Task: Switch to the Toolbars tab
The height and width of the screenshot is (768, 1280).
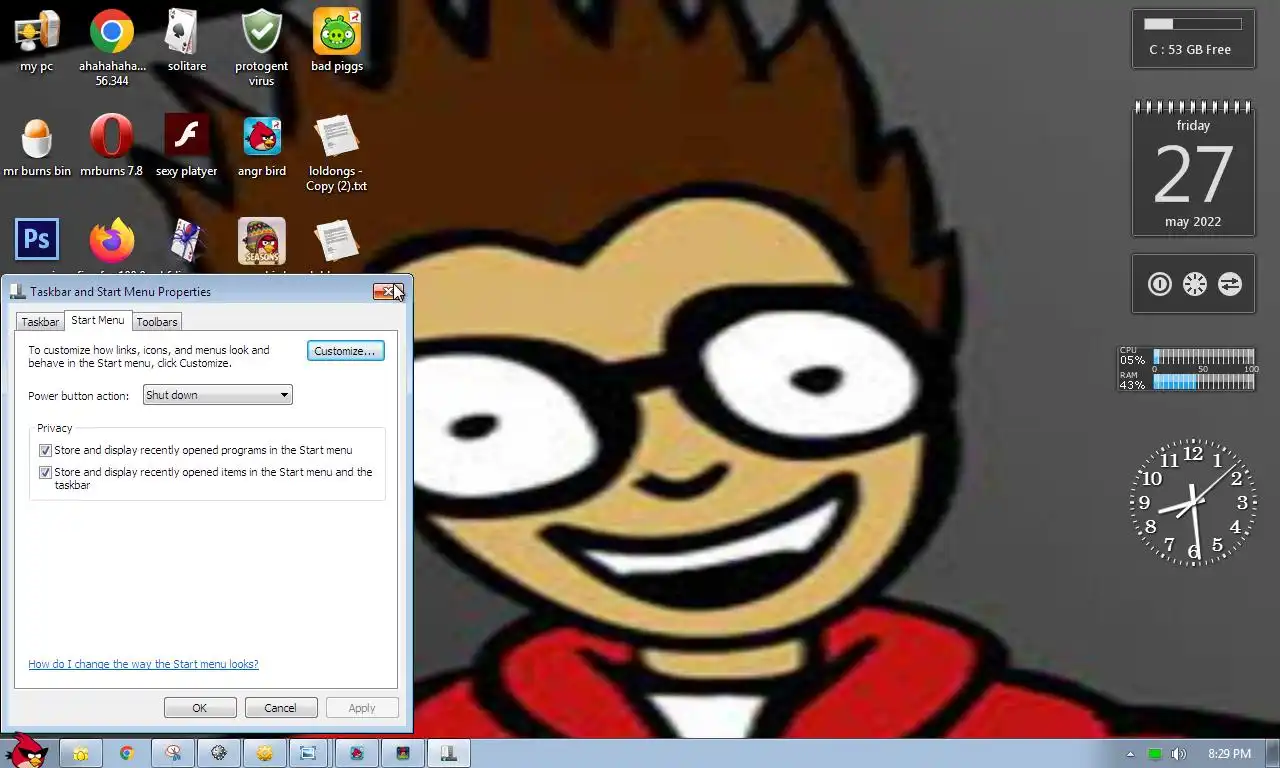Action: click(x=157, y=322)
